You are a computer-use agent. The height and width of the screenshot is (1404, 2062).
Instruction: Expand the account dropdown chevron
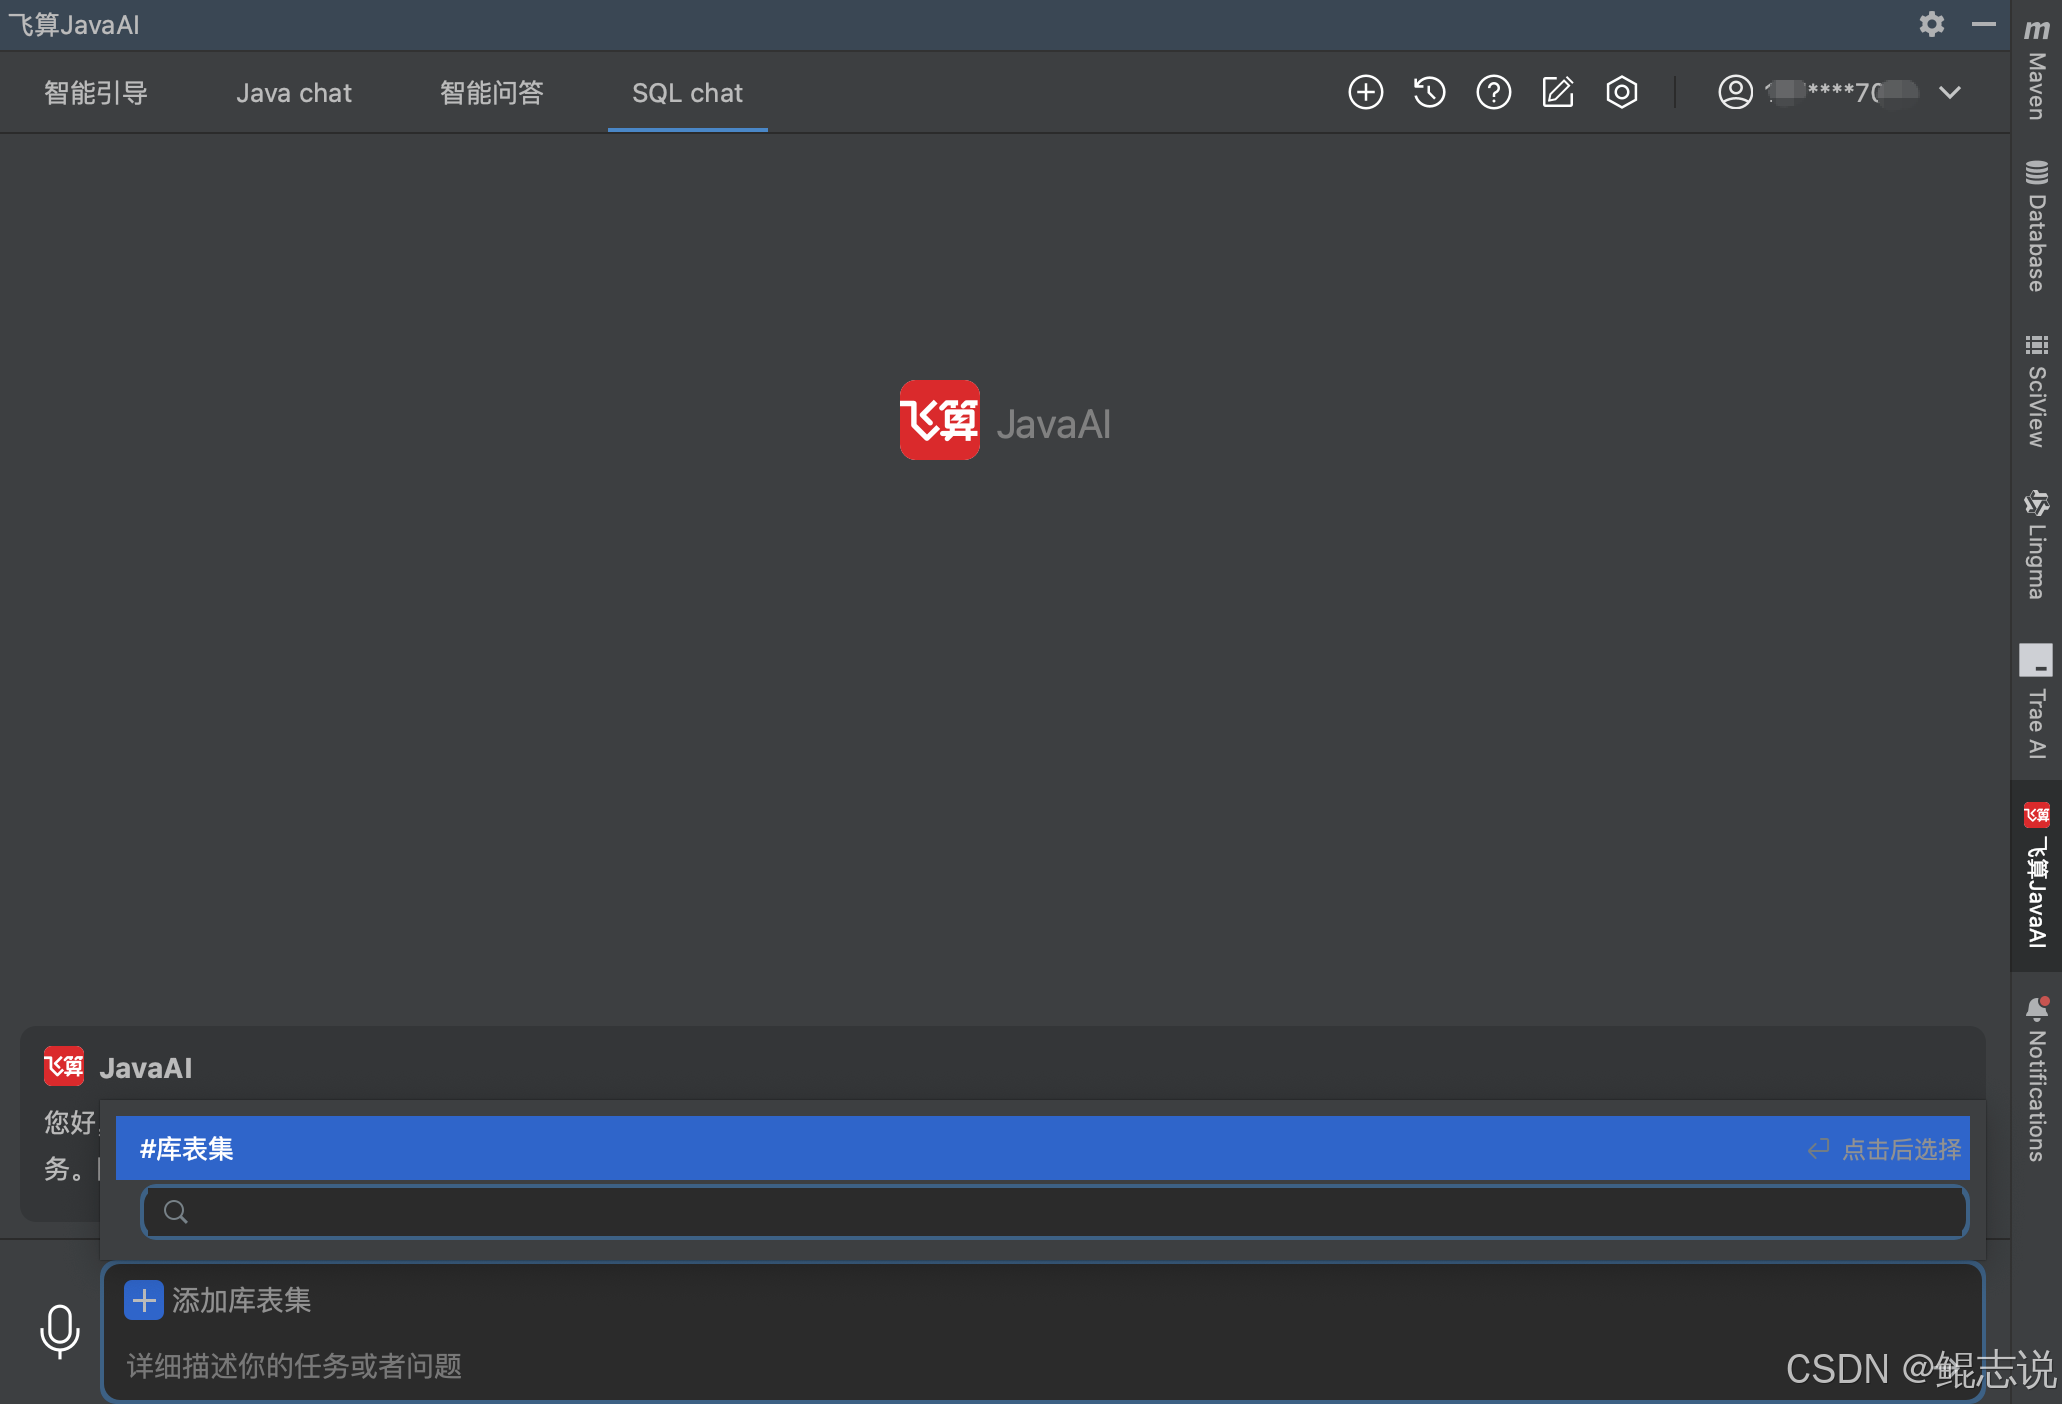tap(1949, 92)
